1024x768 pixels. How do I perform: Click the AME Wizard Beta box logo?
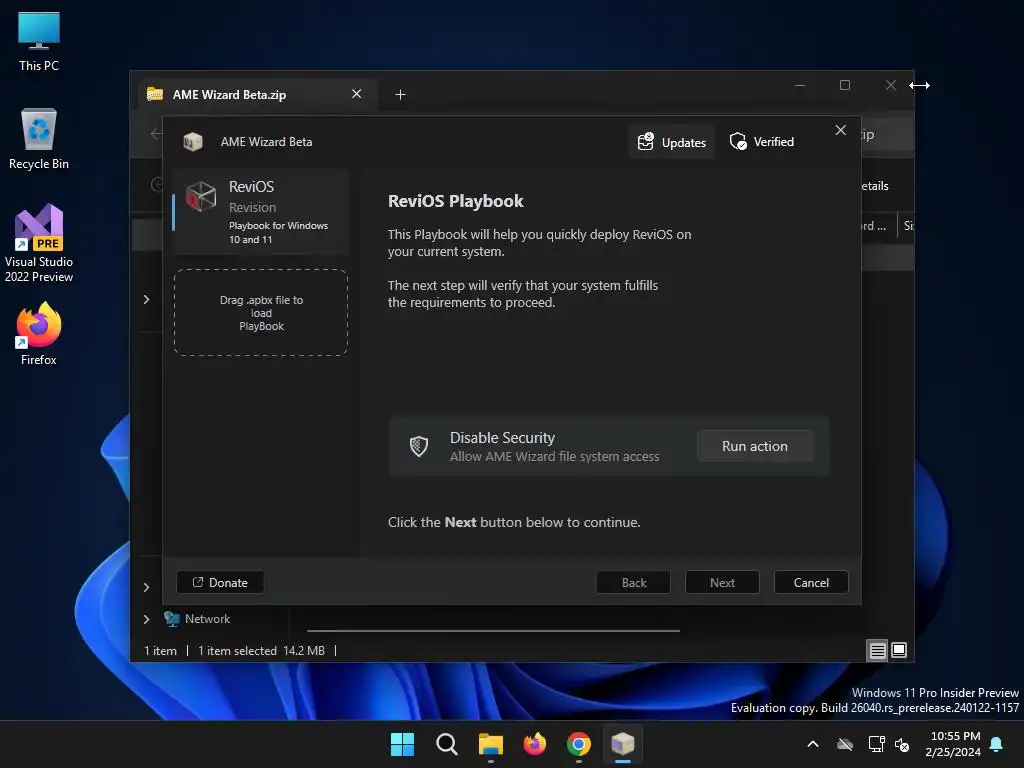193,142
